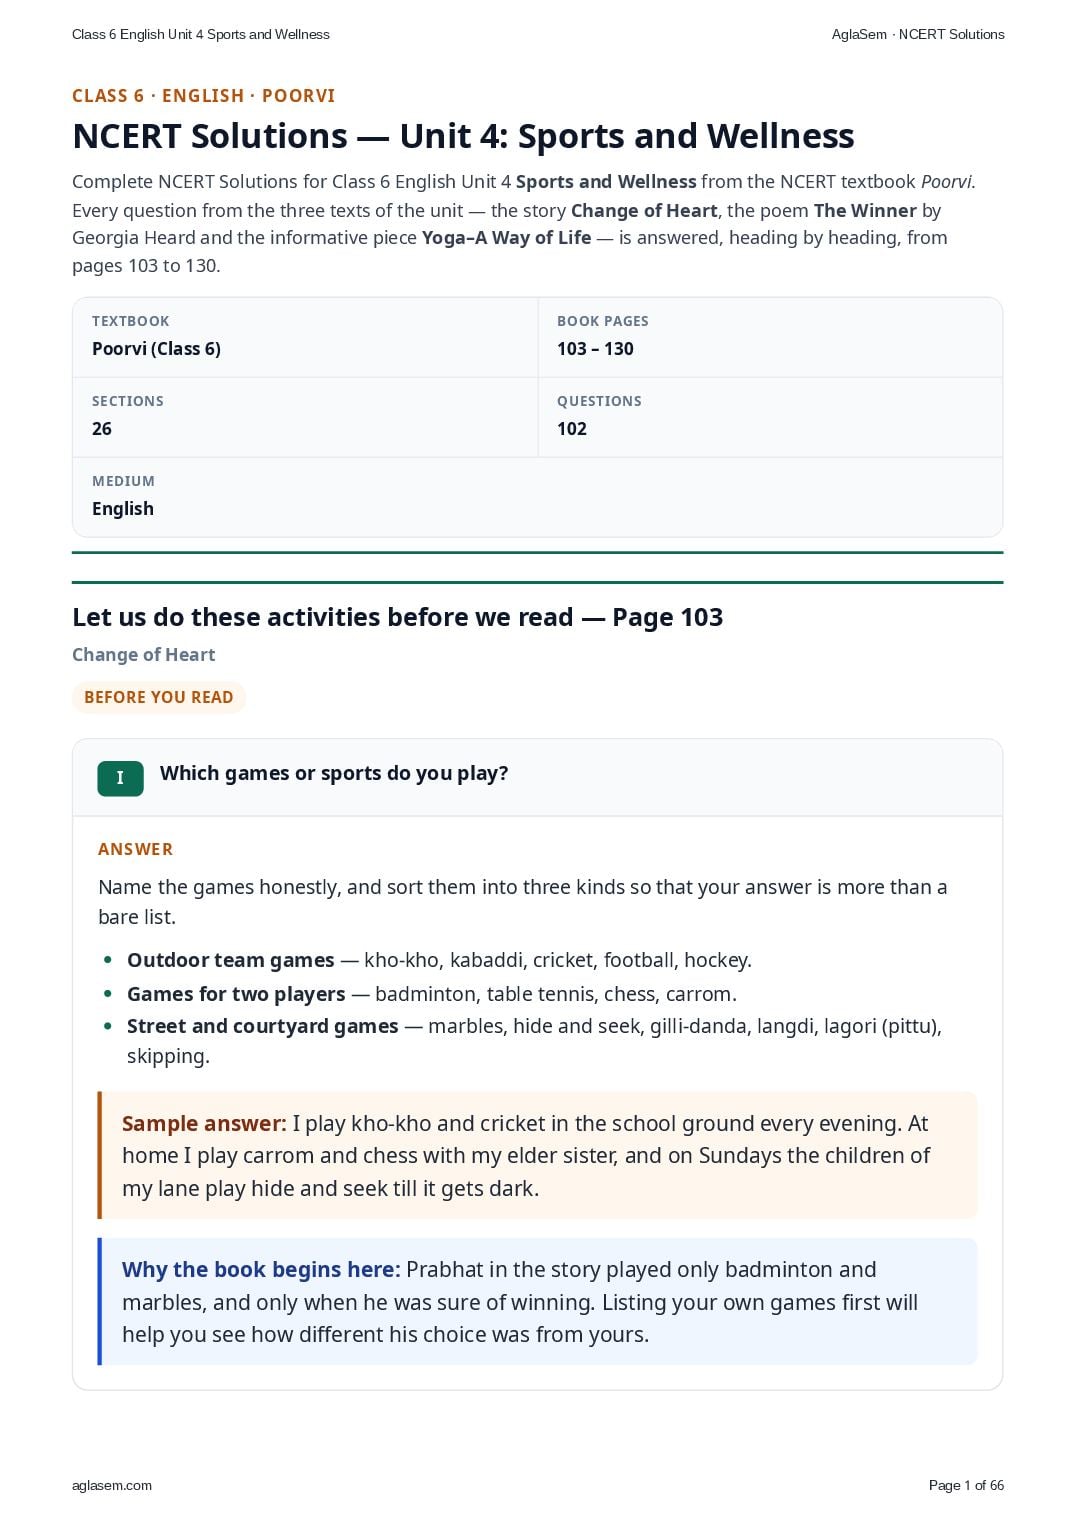Open the aglasem.com footer link
The height and width of the screenshot is (1522, 1076).
pos(112,1485)
